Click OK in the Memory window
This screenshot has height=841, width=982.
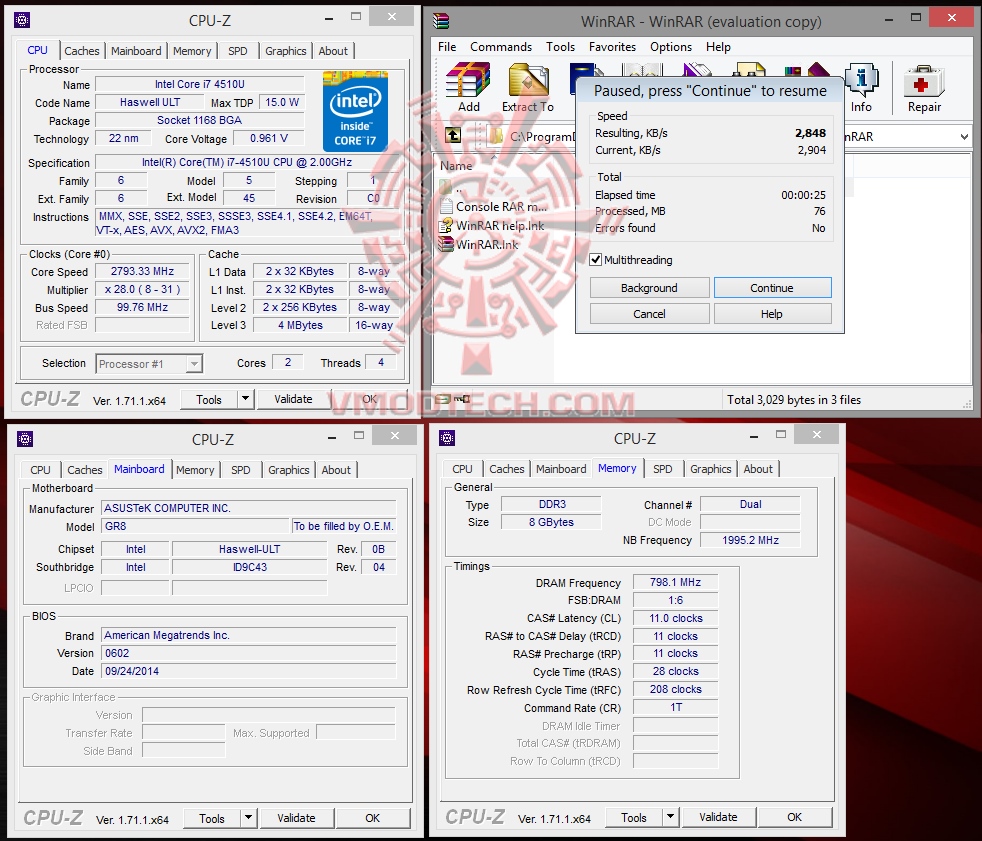pos(794,817)
